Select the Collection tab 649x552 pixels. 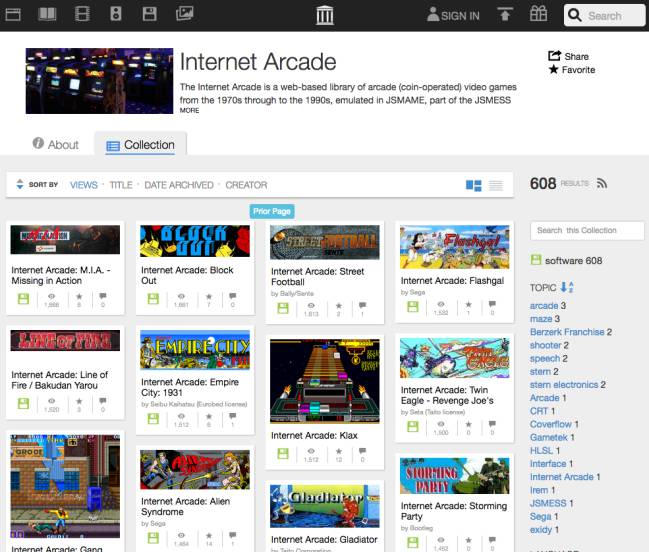point(141,144)
